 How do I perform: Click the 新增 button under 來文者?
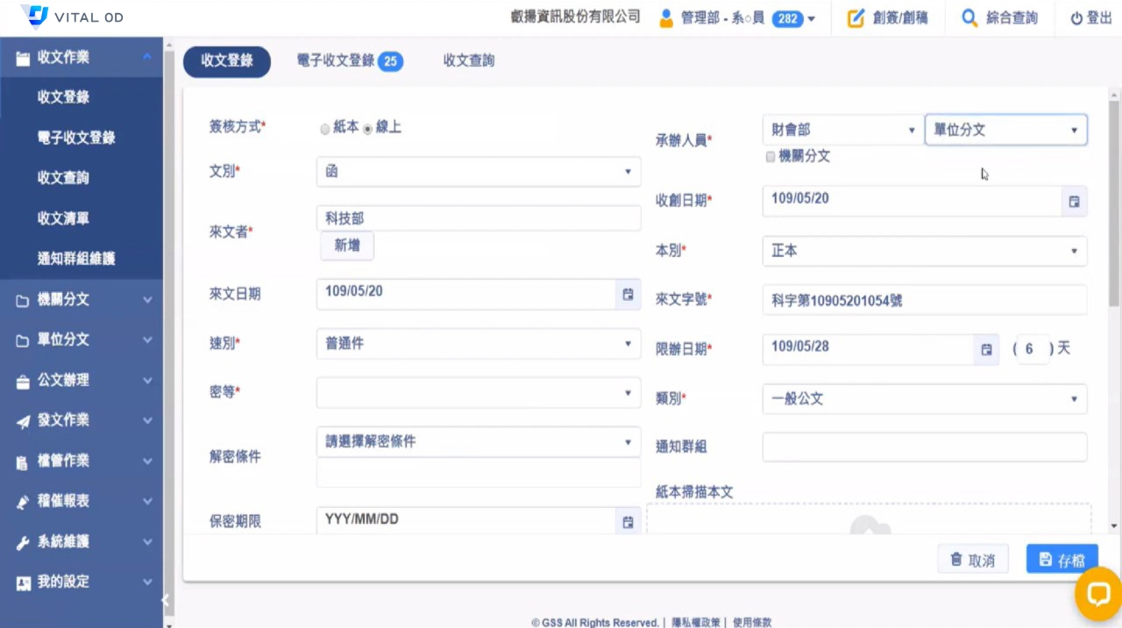[347, 246]
